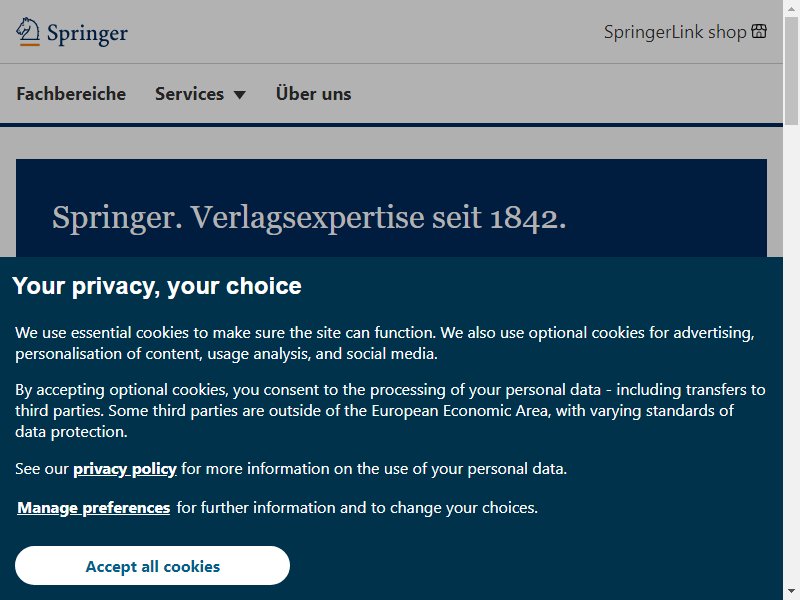Accept all cookies
Image resolution: width=800 pixels, height=600 pixels.
click(153, 566)
